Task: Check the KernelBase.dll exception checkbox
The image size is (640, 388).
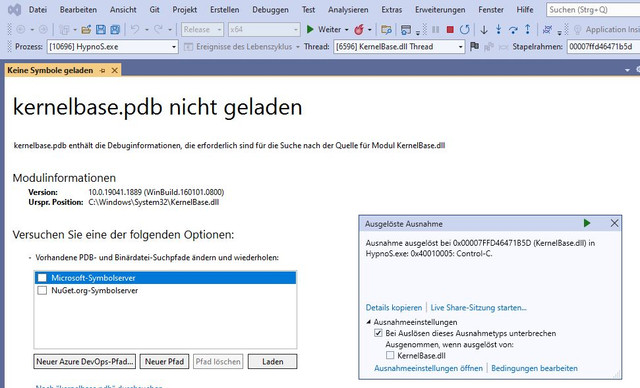Action: [390, 355]
